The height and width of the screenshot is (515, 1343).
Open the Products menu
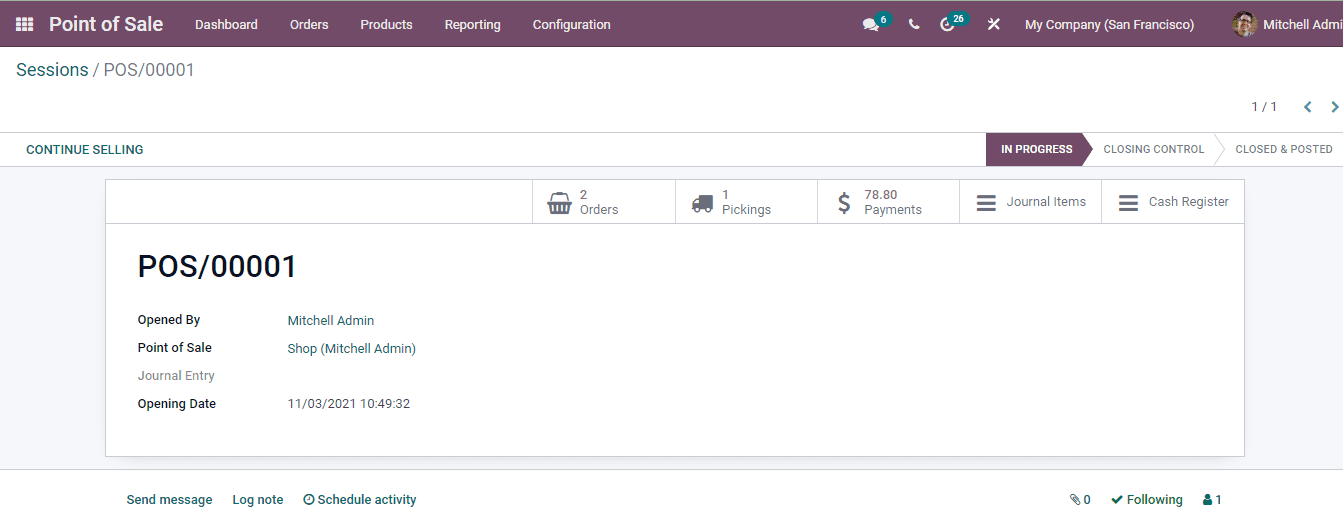pyautogui.click(x=386, y=24)
